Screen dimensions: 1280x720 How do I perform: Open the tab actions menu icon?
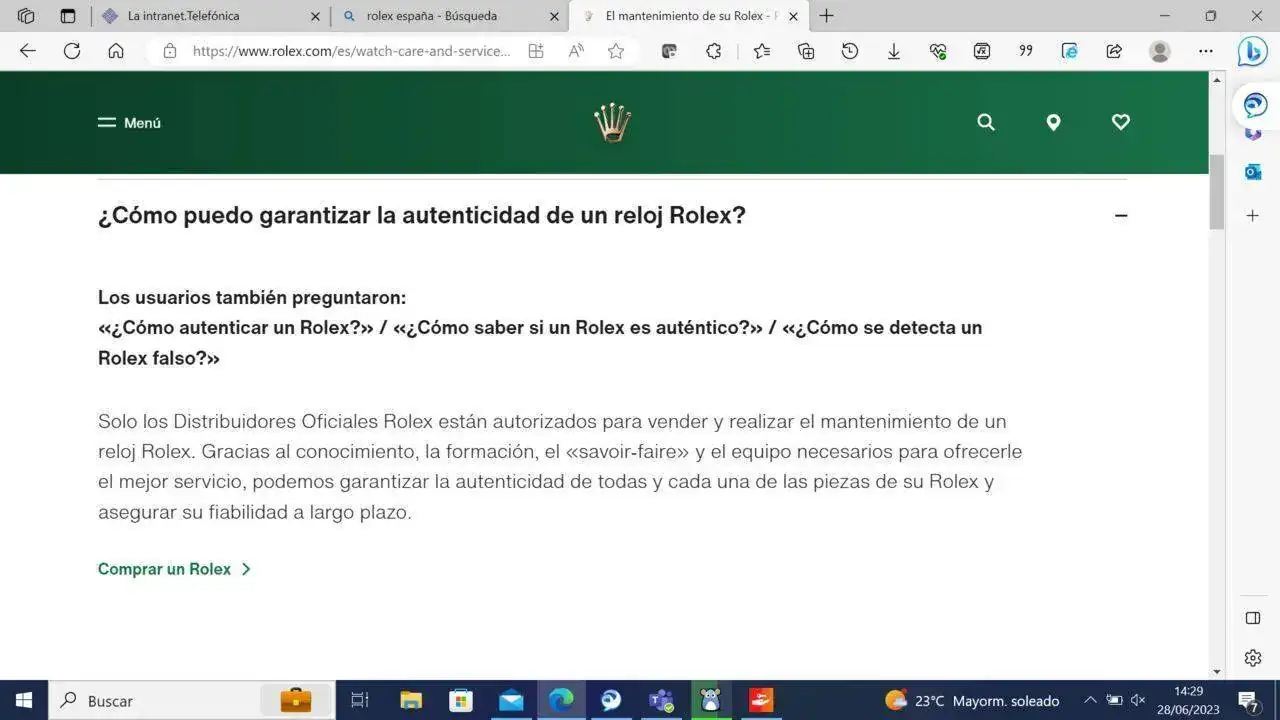[x=68, y=16]
